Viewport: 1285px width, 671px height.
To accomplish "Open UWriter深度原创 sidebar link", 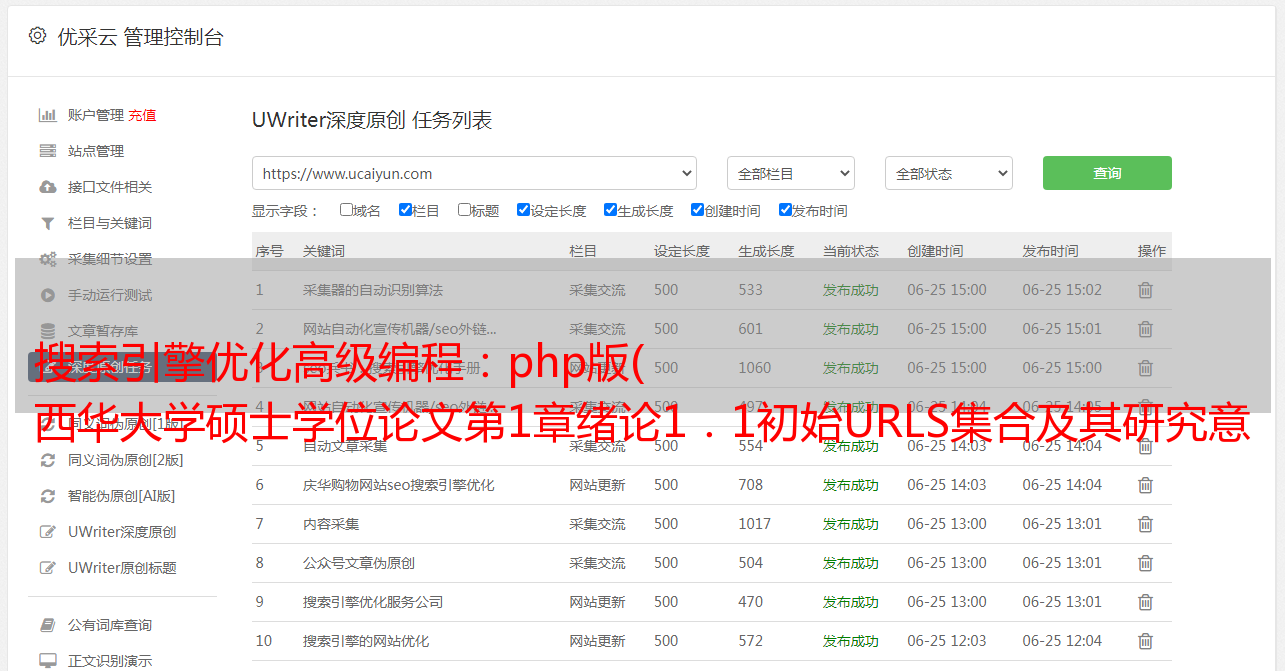I will (x=122, y=532).
